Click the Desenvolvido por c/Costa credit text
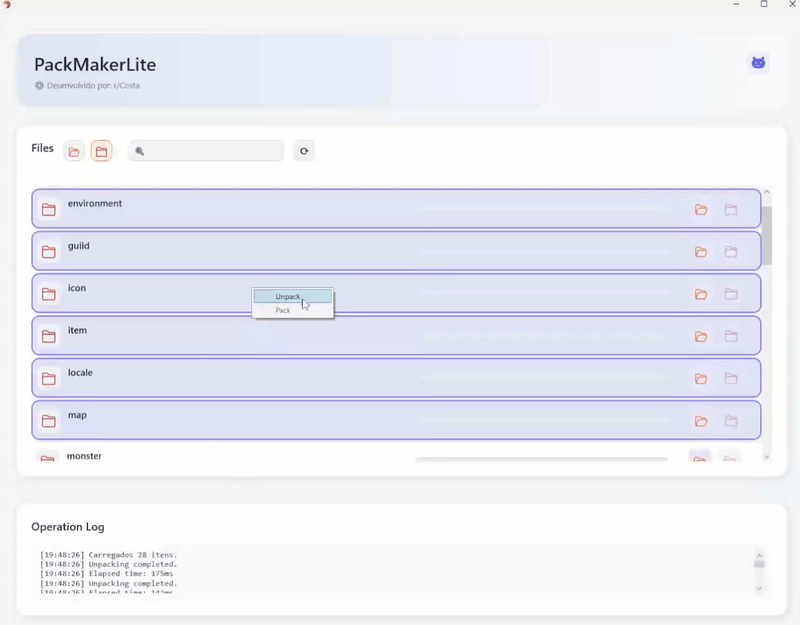The image size is (800, 625). click(91, 86)
